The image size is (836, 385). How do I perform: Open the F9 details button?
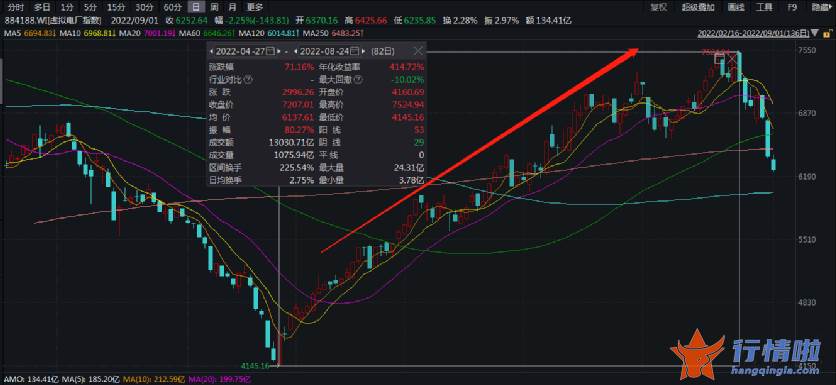792,7
